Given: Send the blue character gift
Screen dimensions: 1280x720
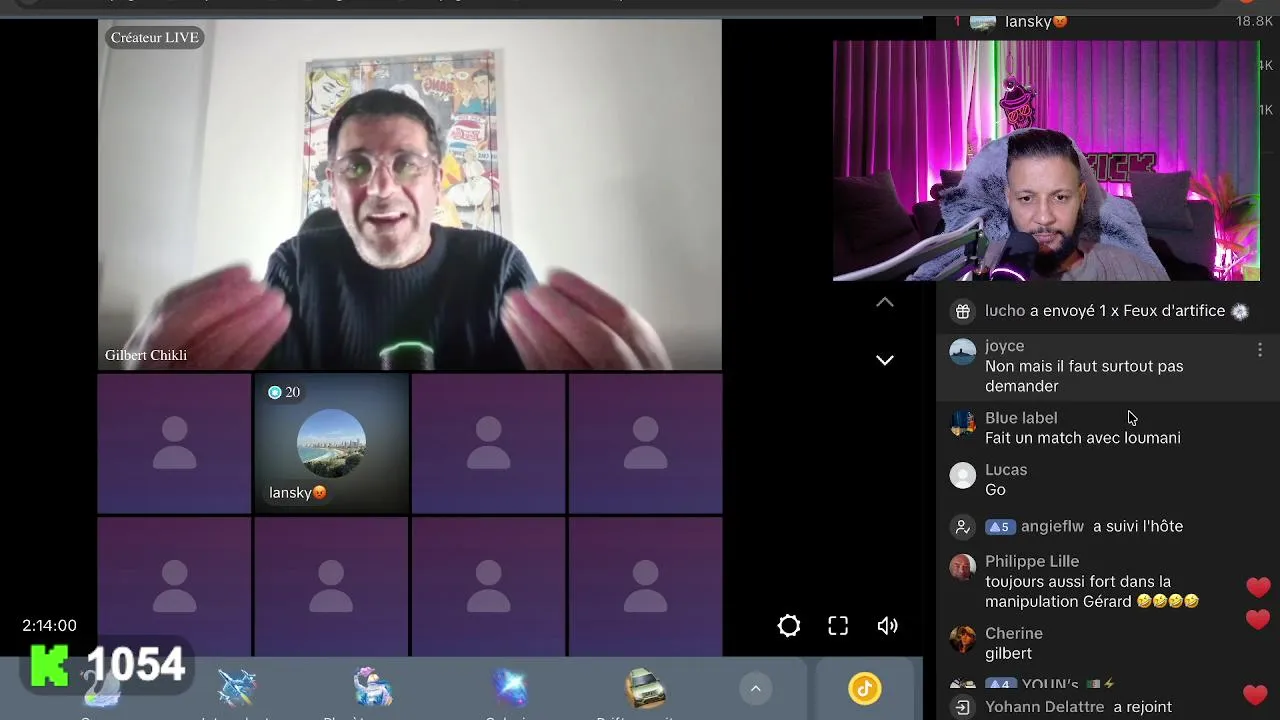Looking at the screenshot, I should click(373, 688).
